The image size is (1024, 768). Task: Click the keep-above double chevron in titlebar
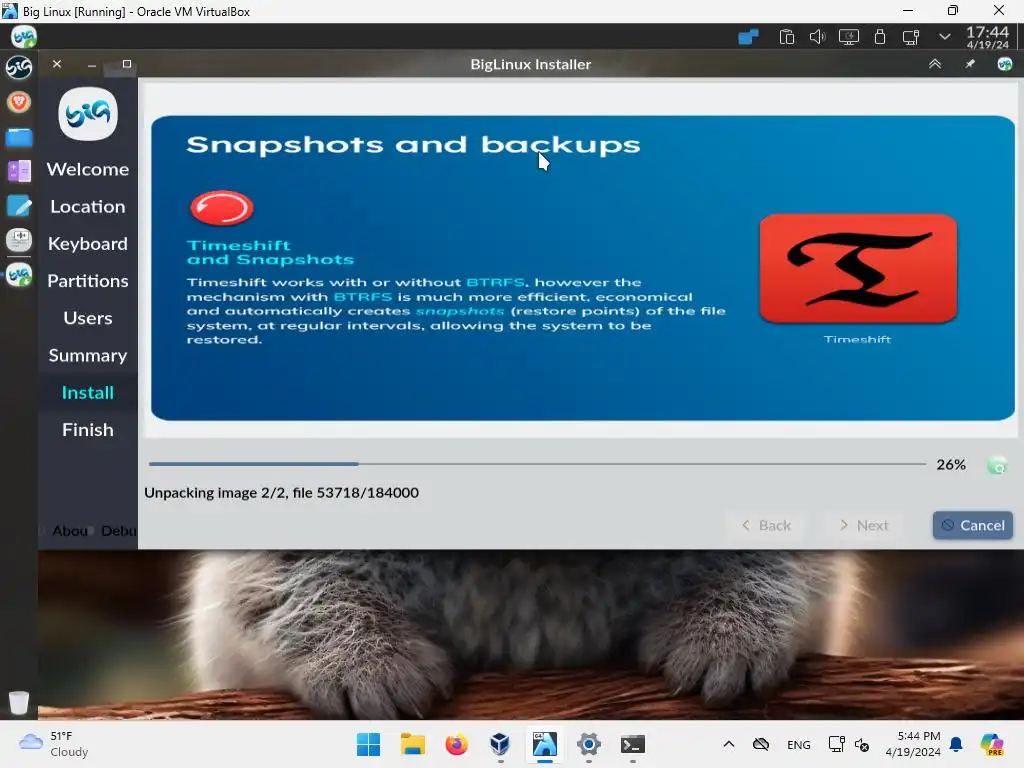click(935, 64)
